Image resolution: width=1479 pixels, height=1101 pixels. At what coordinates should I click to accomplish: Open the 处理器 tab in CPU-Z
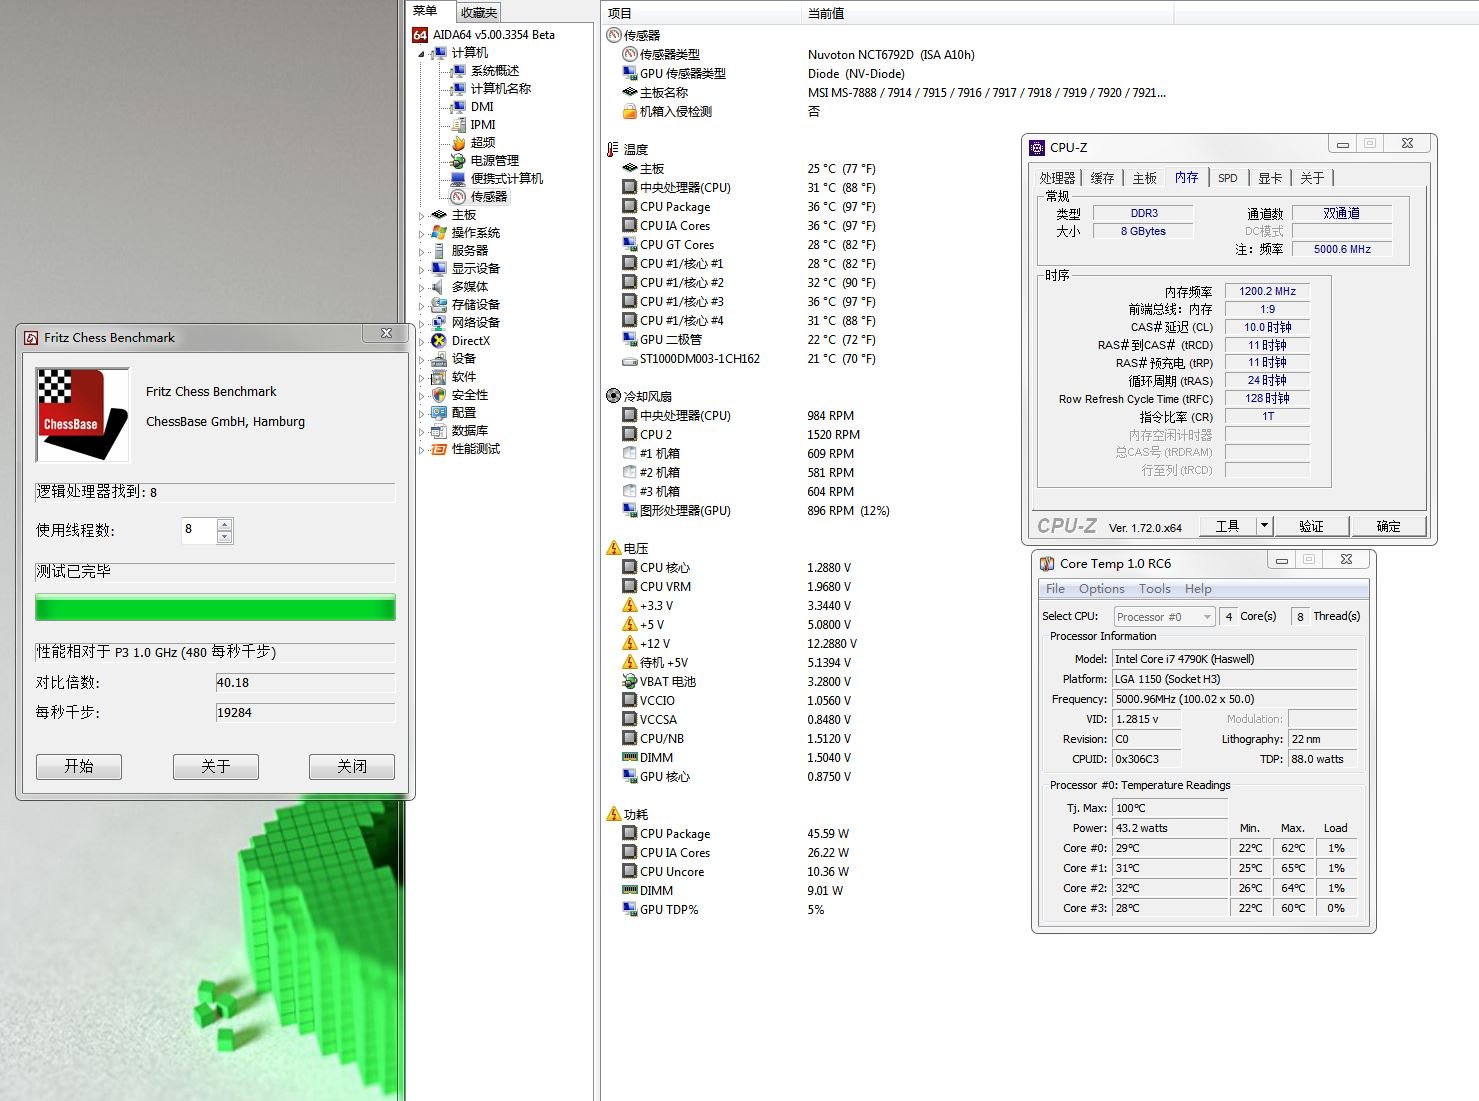1057,178
